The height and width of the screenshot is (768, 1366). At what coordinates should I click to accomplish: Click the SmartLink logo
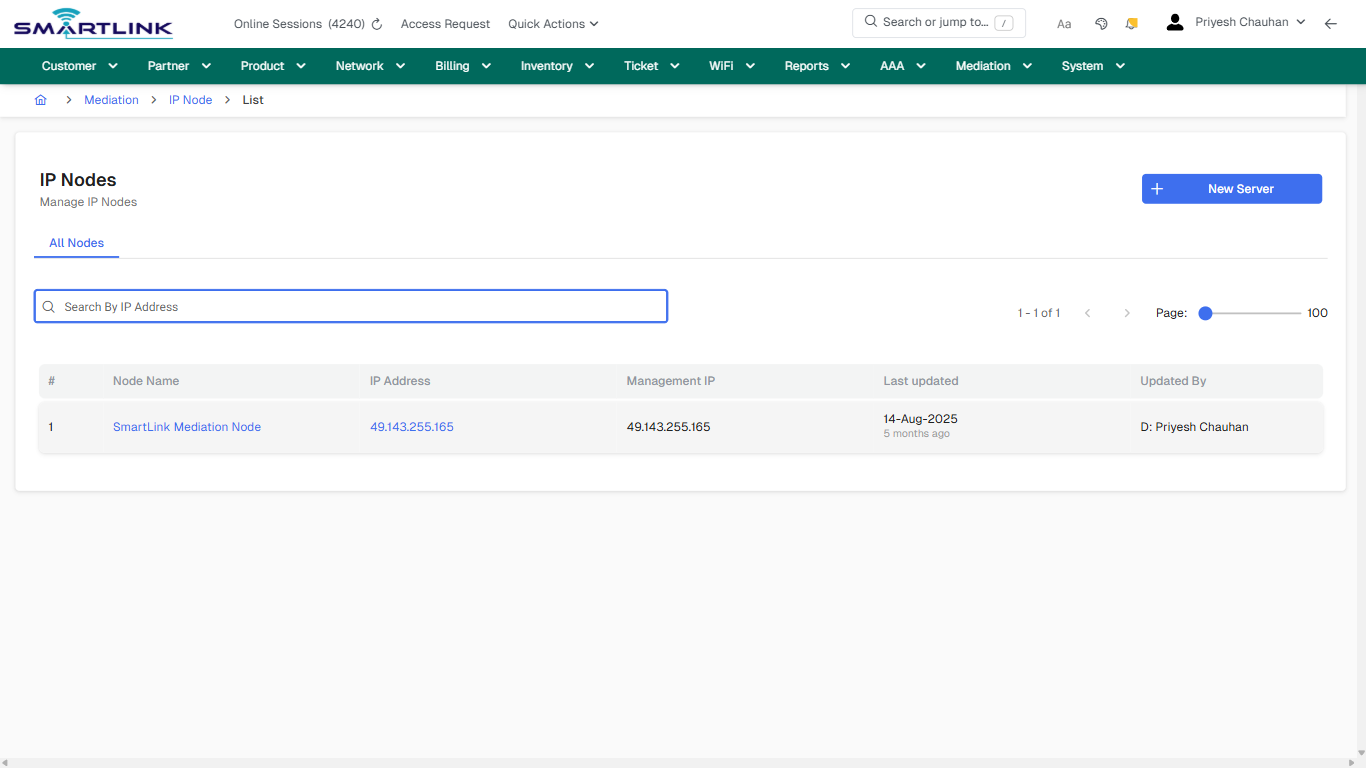(92, 22)
